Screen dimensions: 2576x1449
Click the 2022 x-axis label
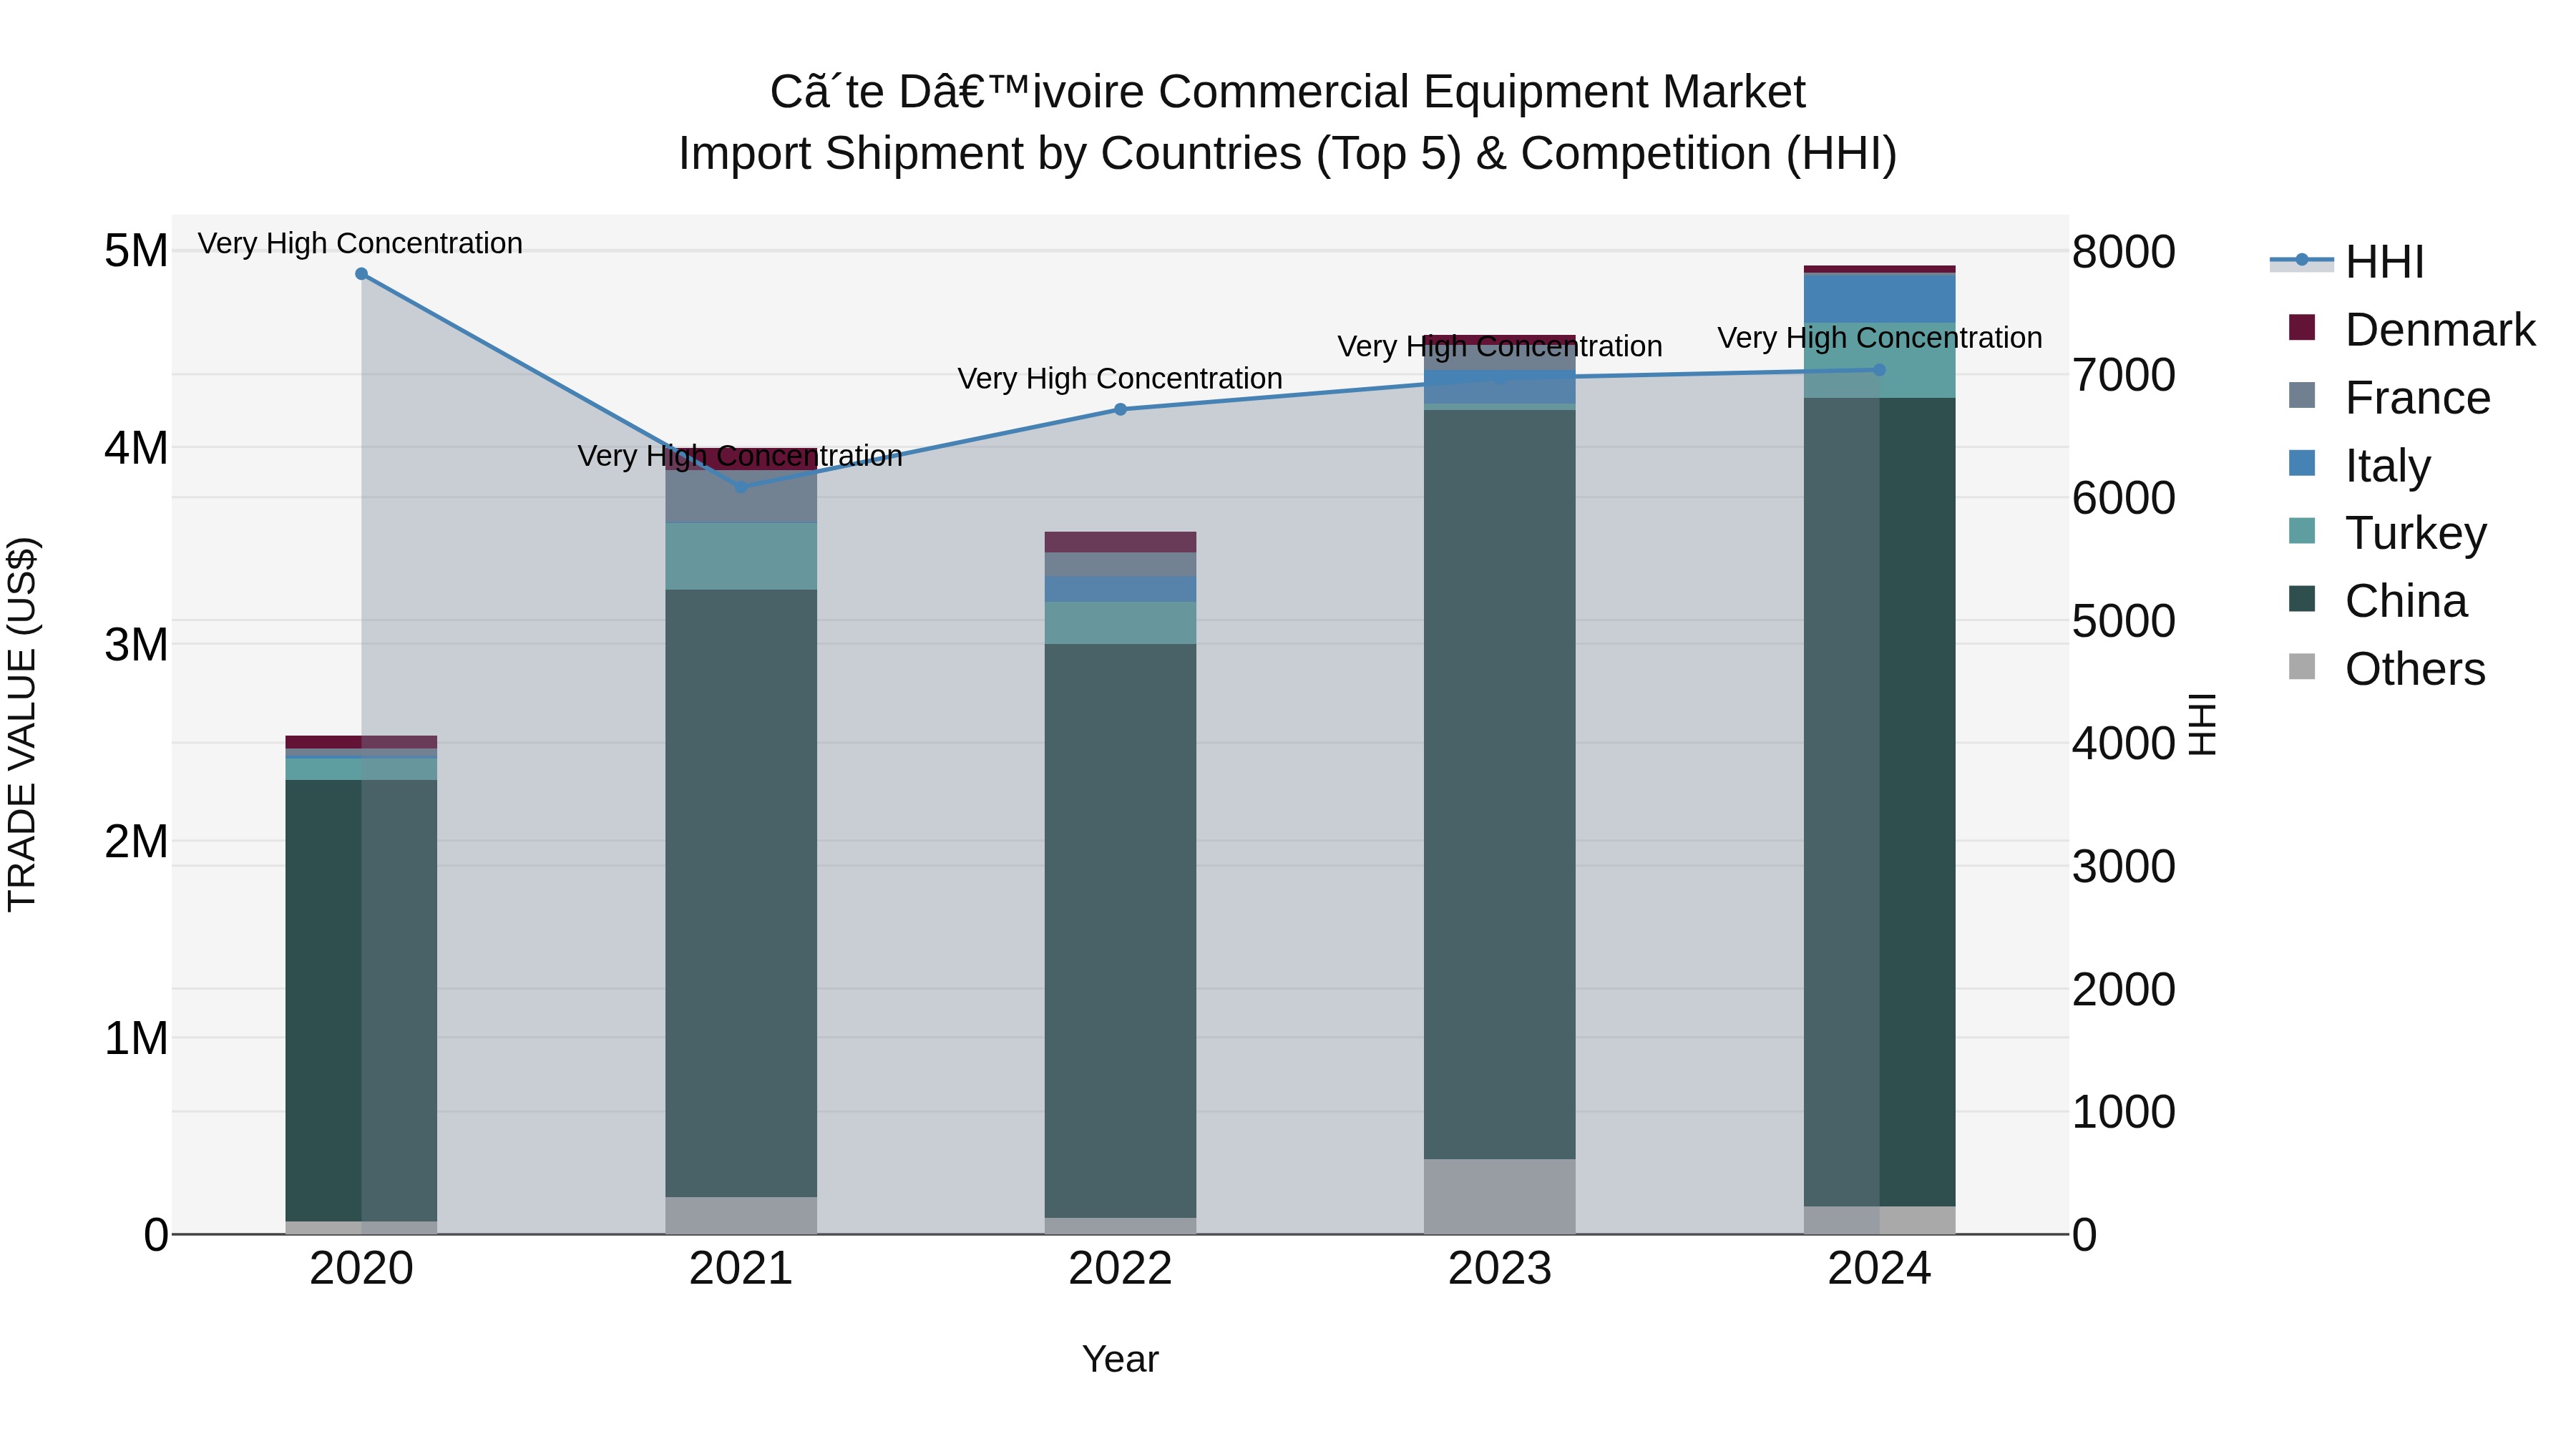tap(1120, 1268)
